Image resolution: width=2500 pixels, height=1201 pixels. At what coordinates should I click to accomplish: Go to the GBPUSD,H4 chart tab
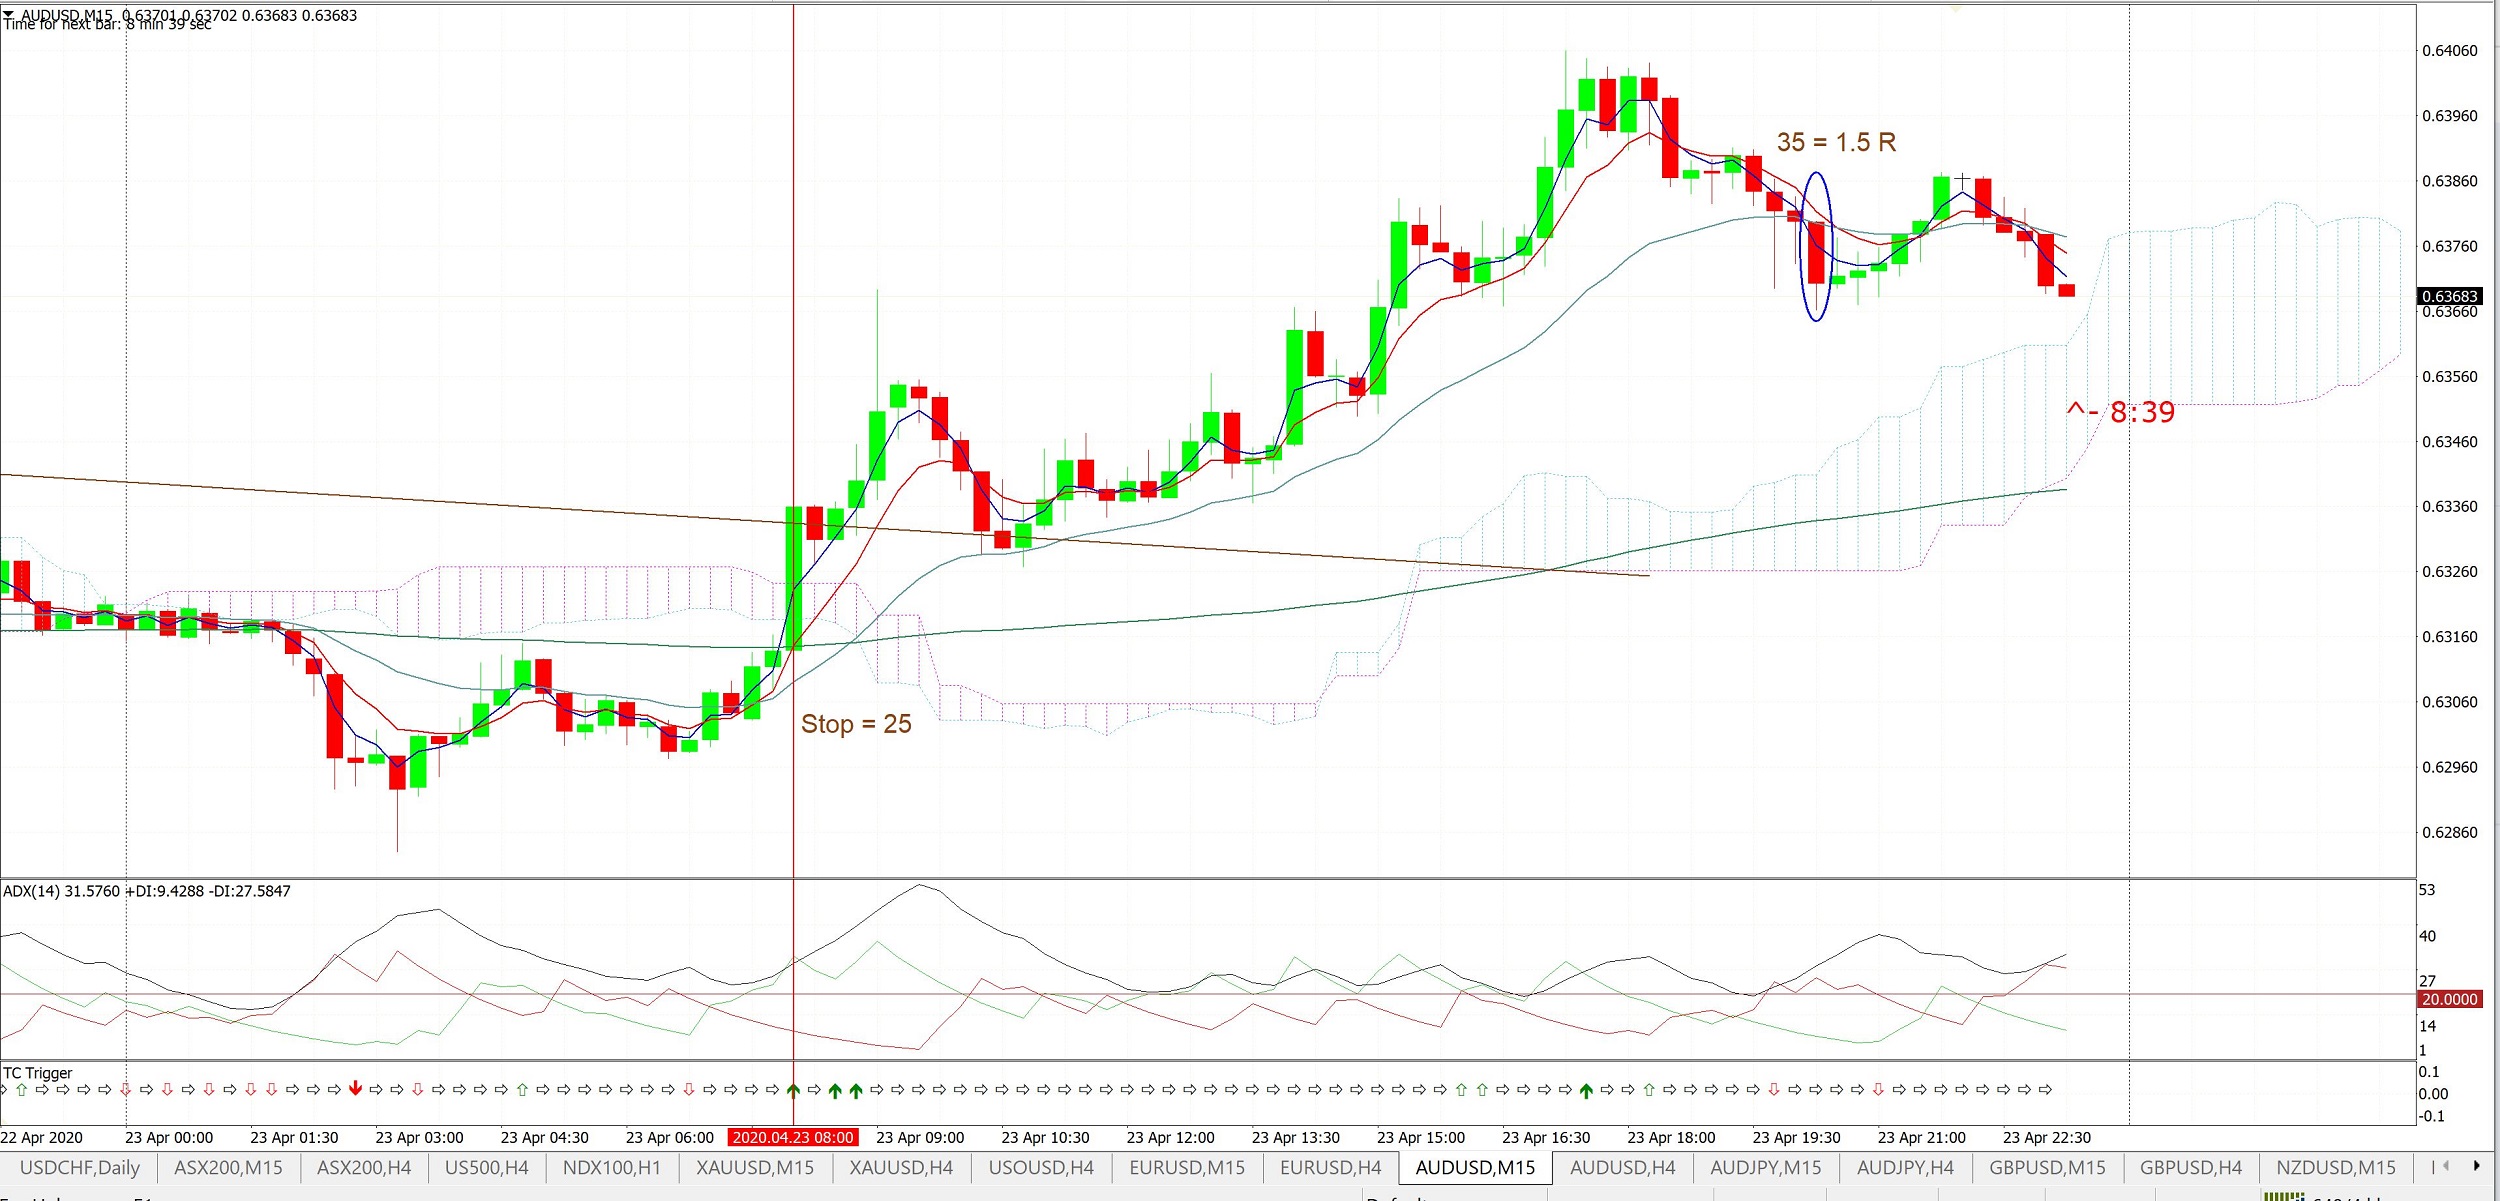(2191, 1167)
